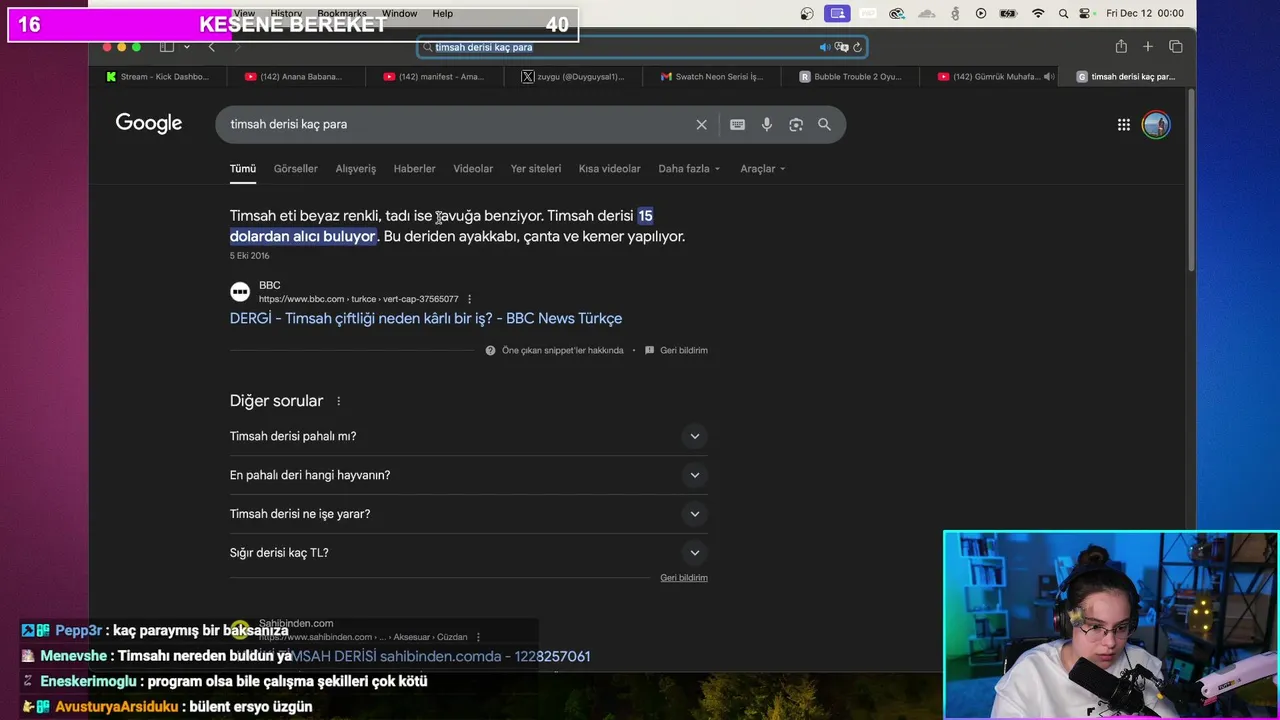Viewport: 1280px width, 720px height.
Task: Switch to zuygu X profile tab
Action: coord(572,76)
